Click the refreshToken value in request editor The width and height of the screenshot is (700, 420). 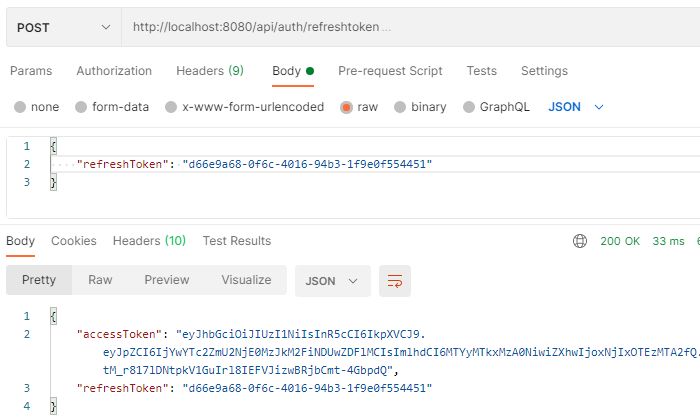tap(307, 164)
